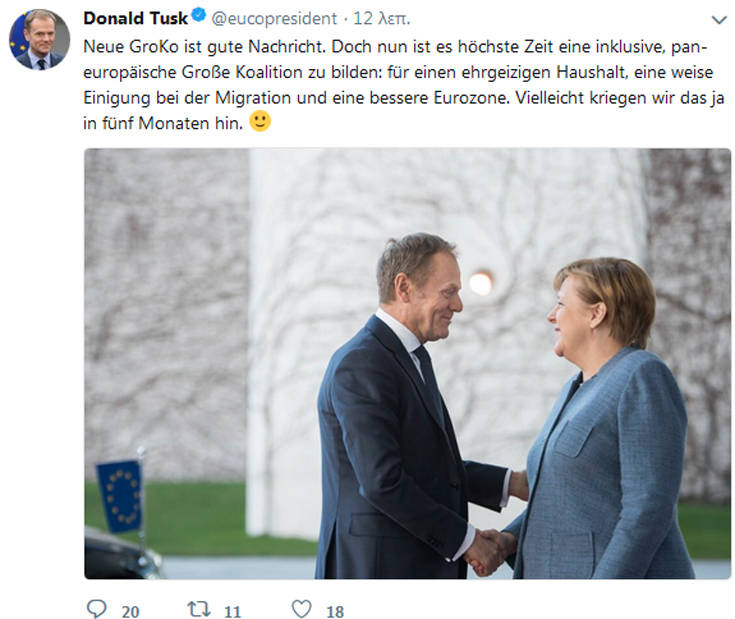This screenshot has width=735, height=619.
Task: Click the retweet count of 11
Action: (232, 610)
